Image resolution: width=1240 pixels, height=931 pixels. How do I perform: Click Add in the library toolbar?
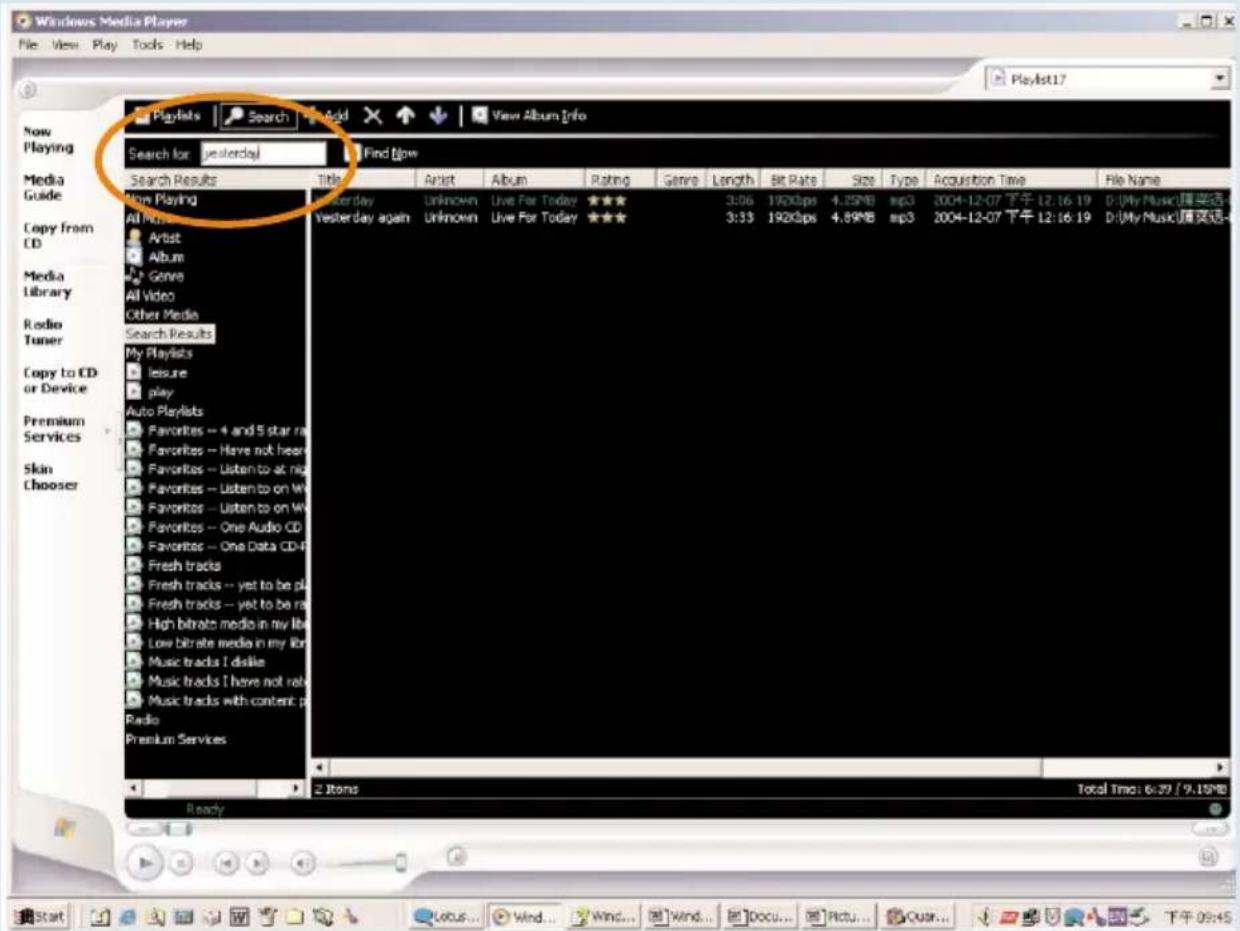(x=328, y=116)
